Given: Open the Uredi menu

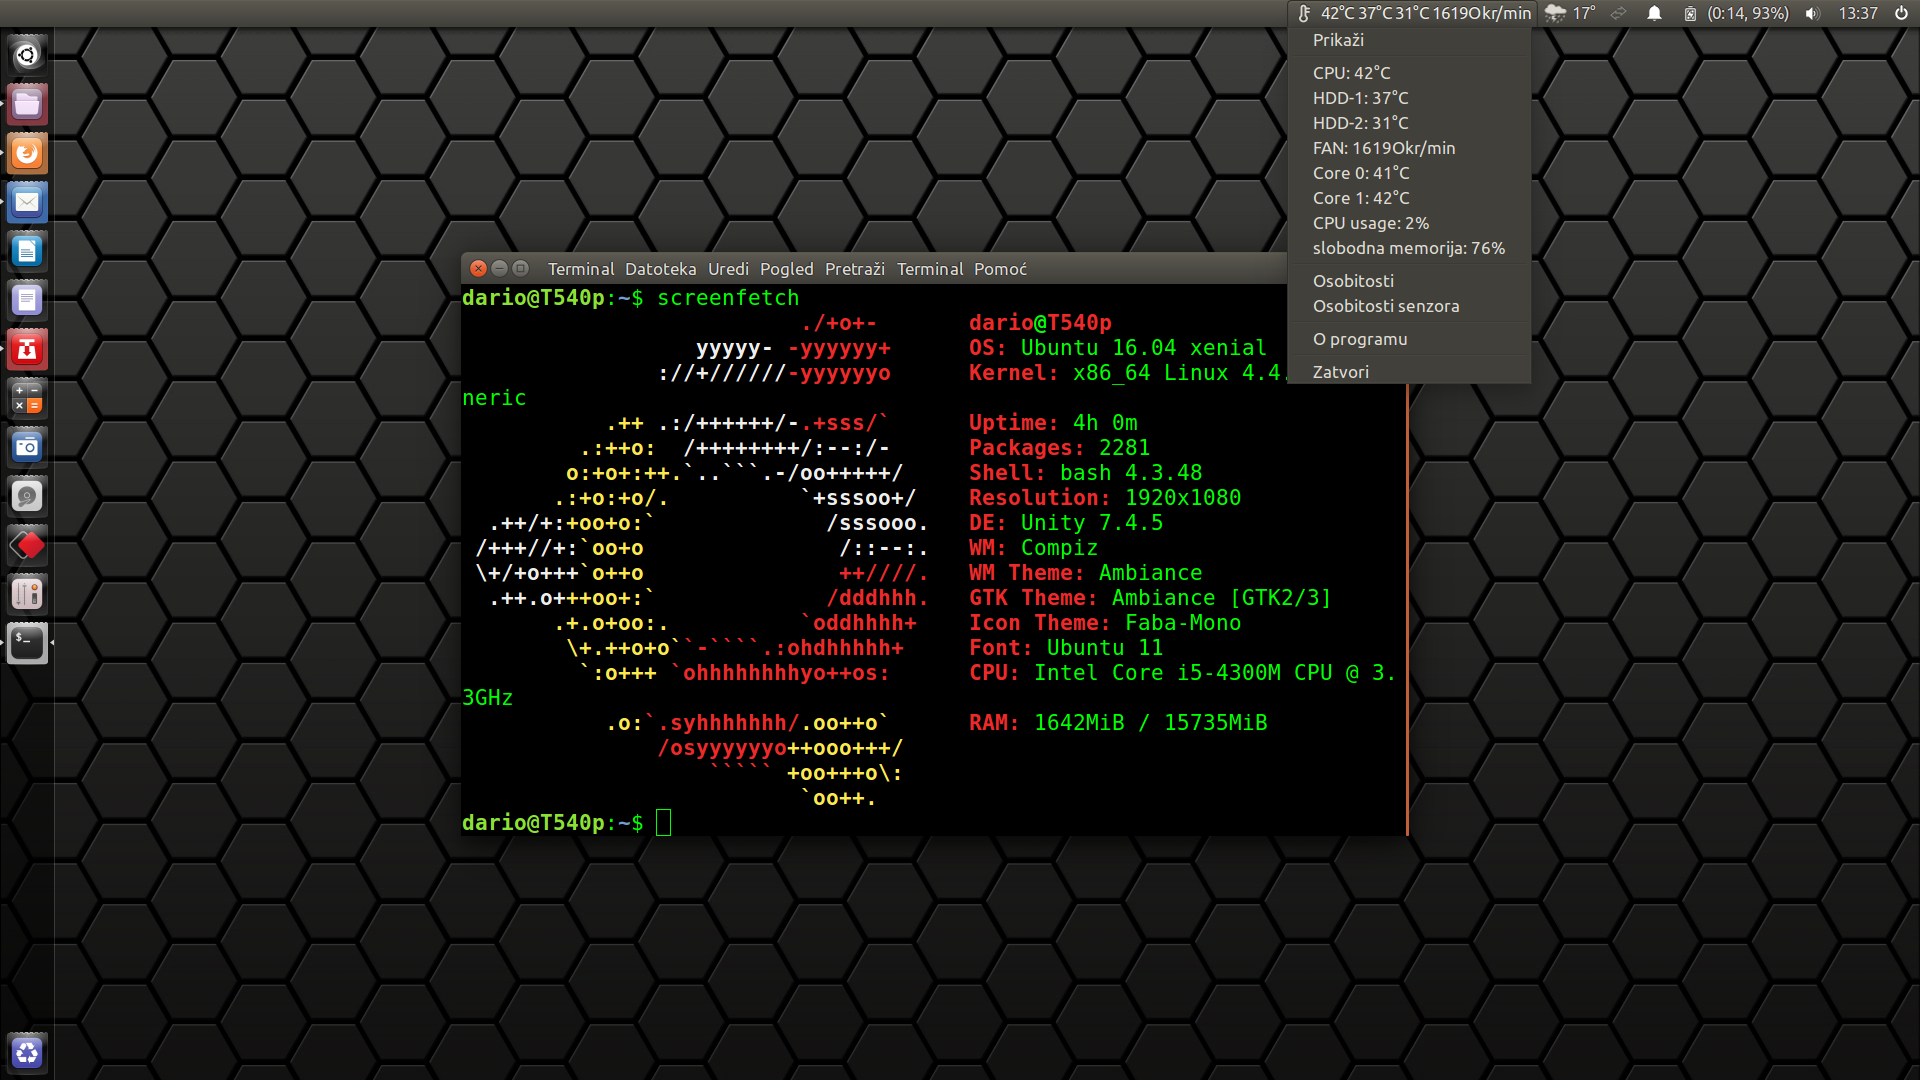Looking at the screenshot, I should pyautogui.click(x=728, y=269).
